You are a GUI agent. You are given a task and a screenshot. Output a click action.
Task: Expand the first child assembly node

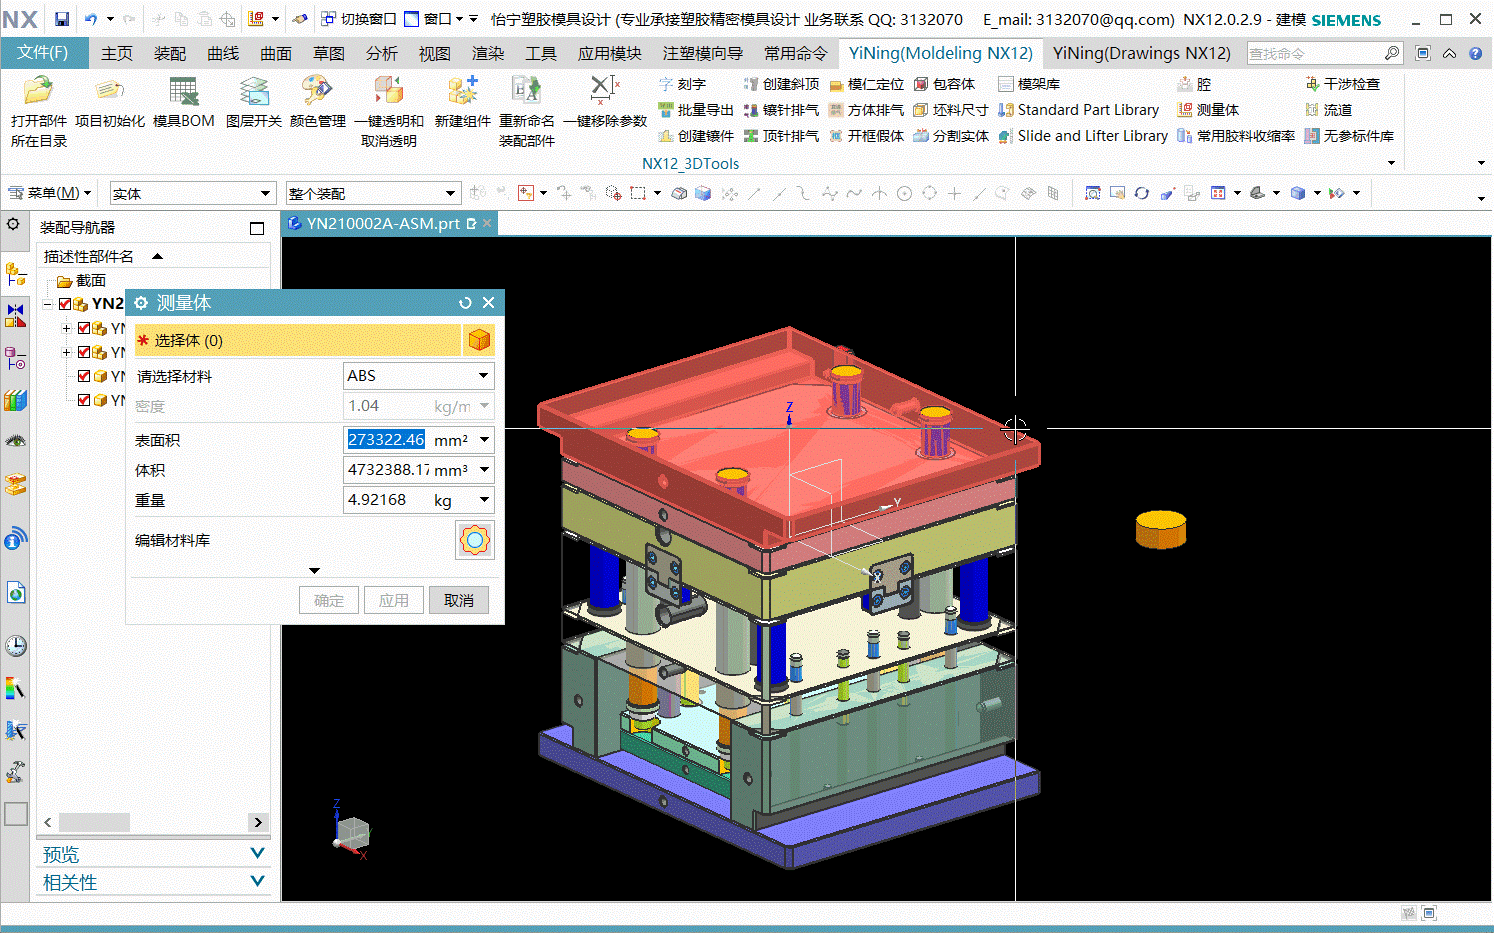pos(66,328)
